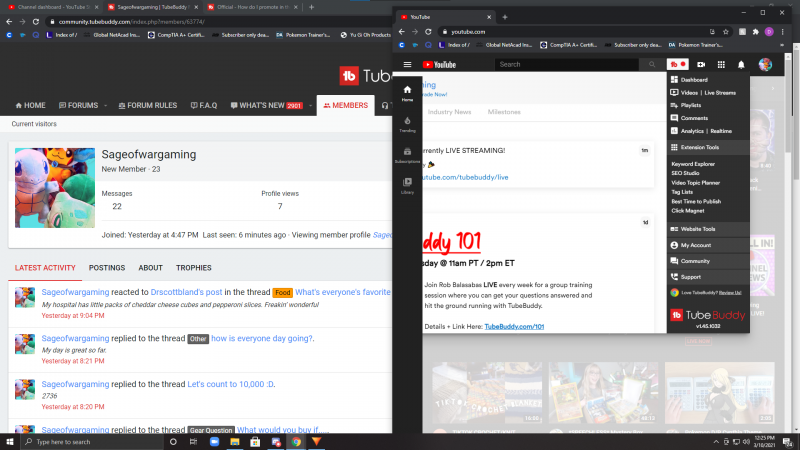
Task: Click the YouTube create video camera icon
Action: click(701, 64)
